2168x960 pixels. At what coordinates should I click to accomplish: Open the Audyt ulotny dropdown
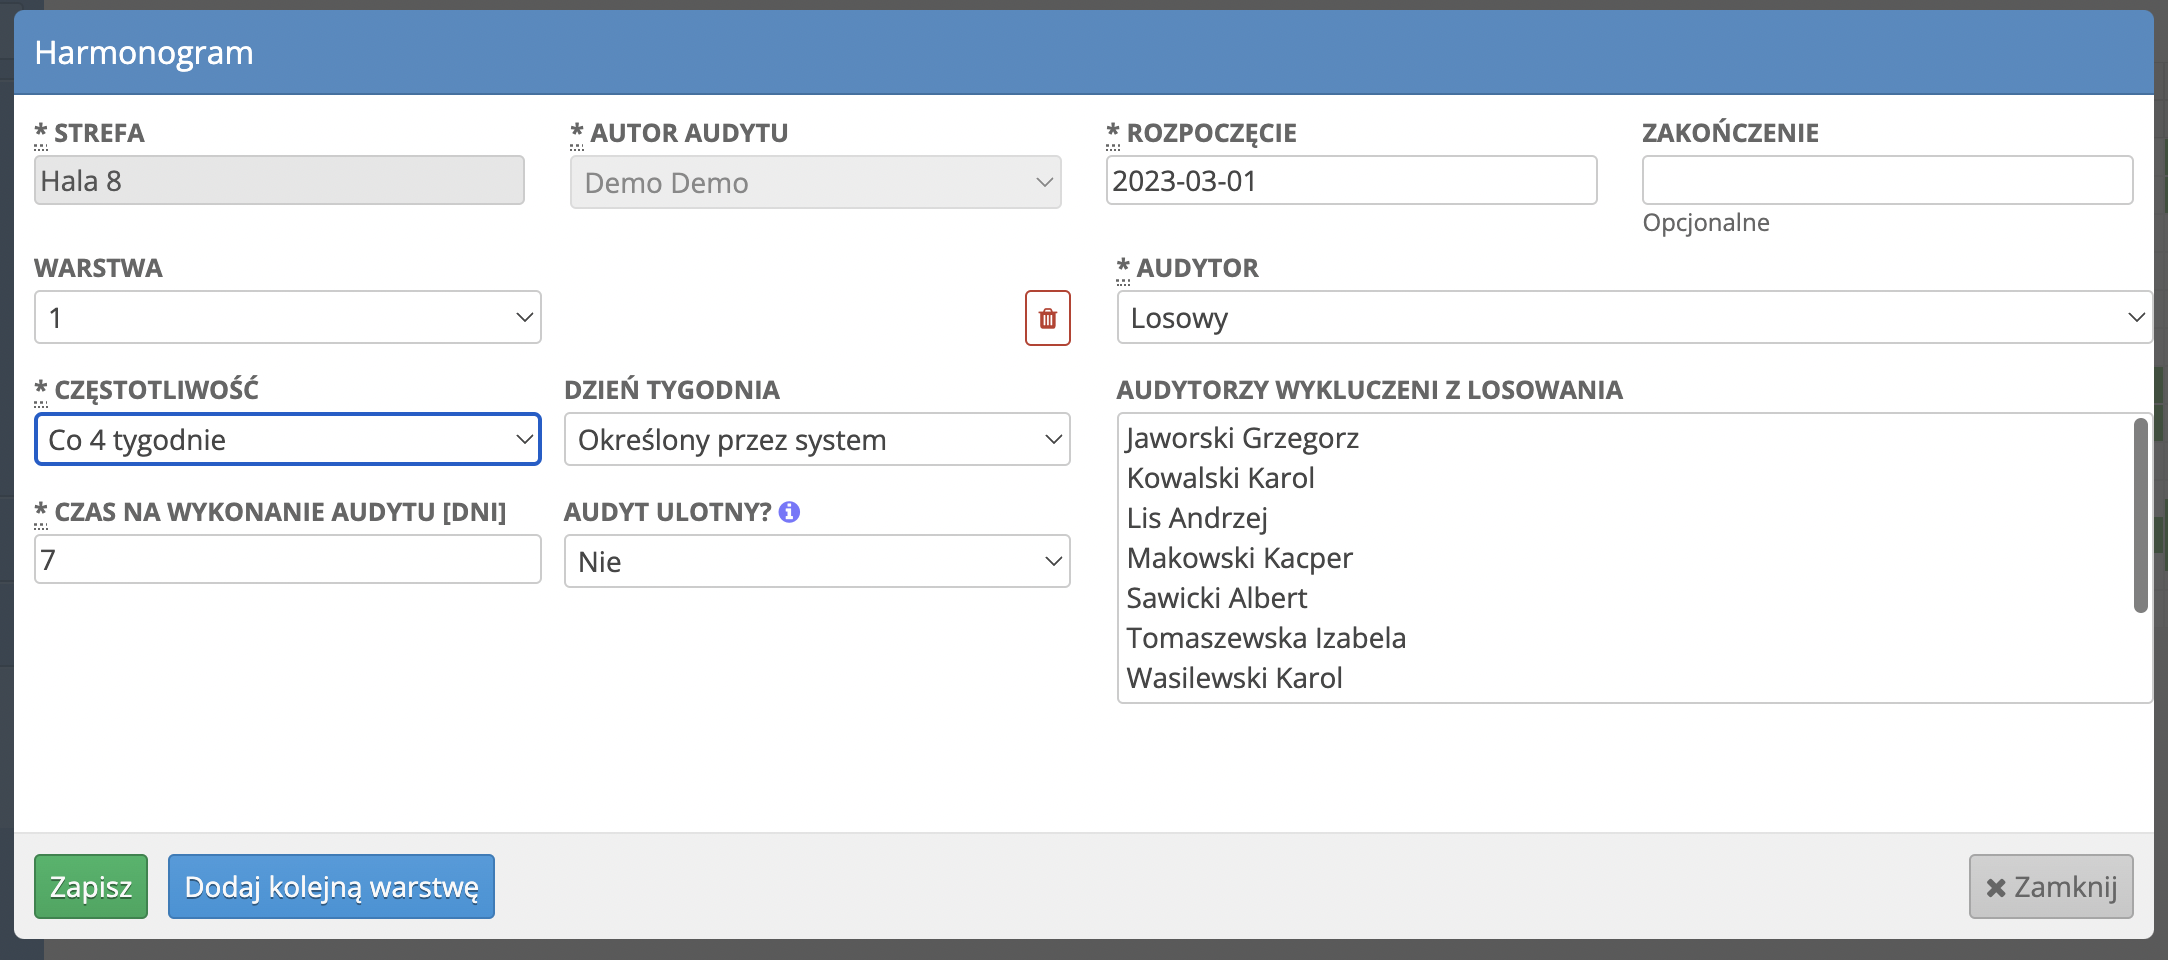(x=817, y=562)
